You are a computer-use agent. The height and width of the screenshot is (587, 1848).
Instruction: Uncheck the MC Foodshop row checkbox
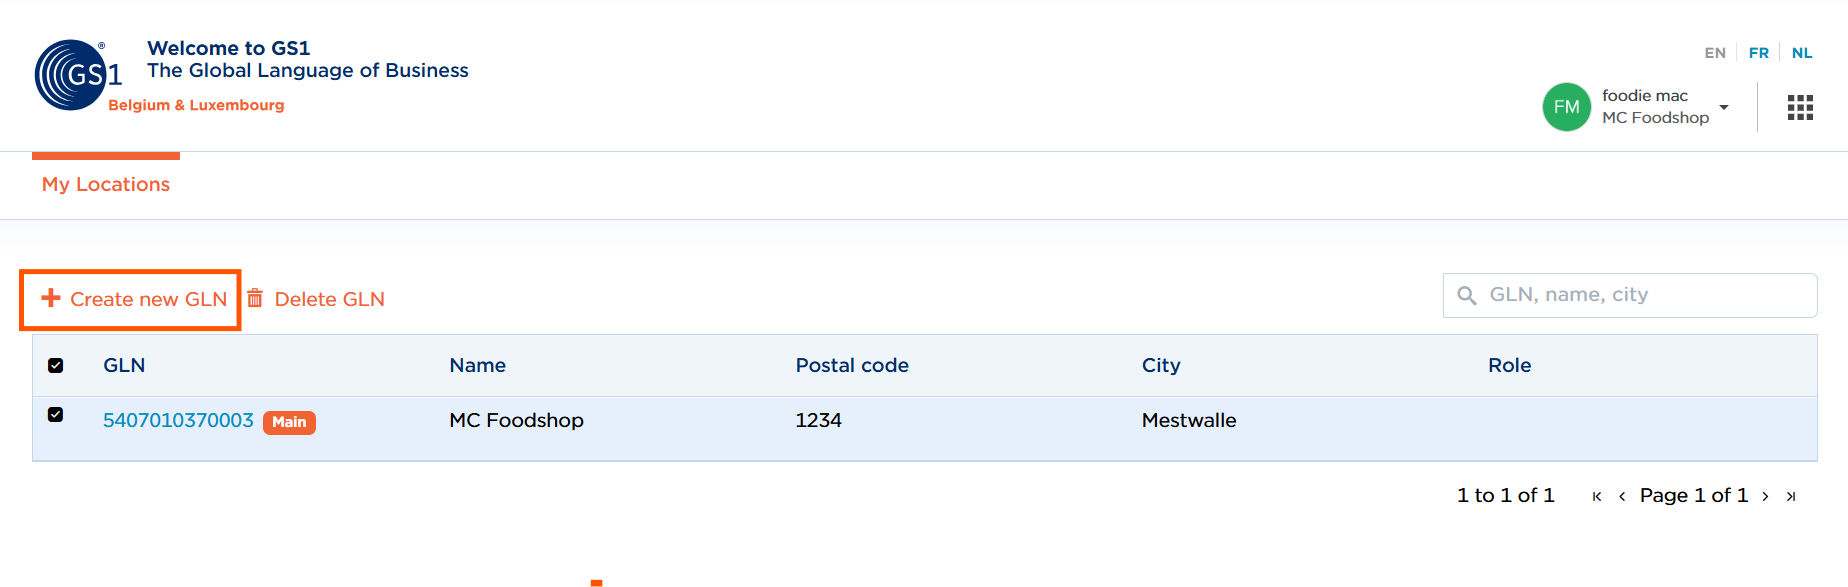(x=56, y=414)
